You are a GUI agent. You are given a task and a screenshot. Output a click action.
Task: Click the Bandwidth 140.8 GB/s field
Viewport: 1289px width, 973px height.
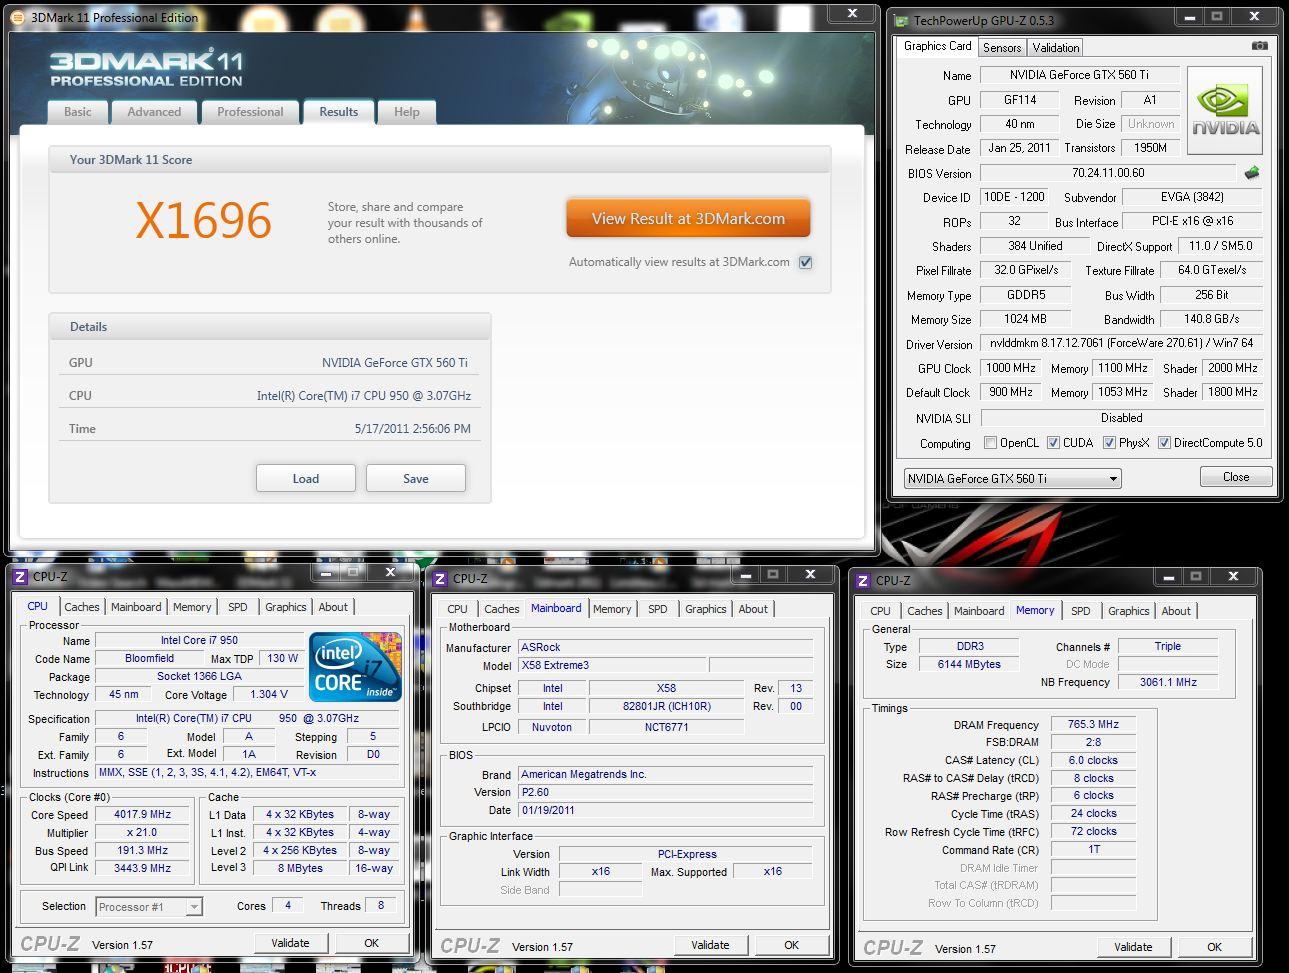pyautogui.click(x=1211, y=319)
